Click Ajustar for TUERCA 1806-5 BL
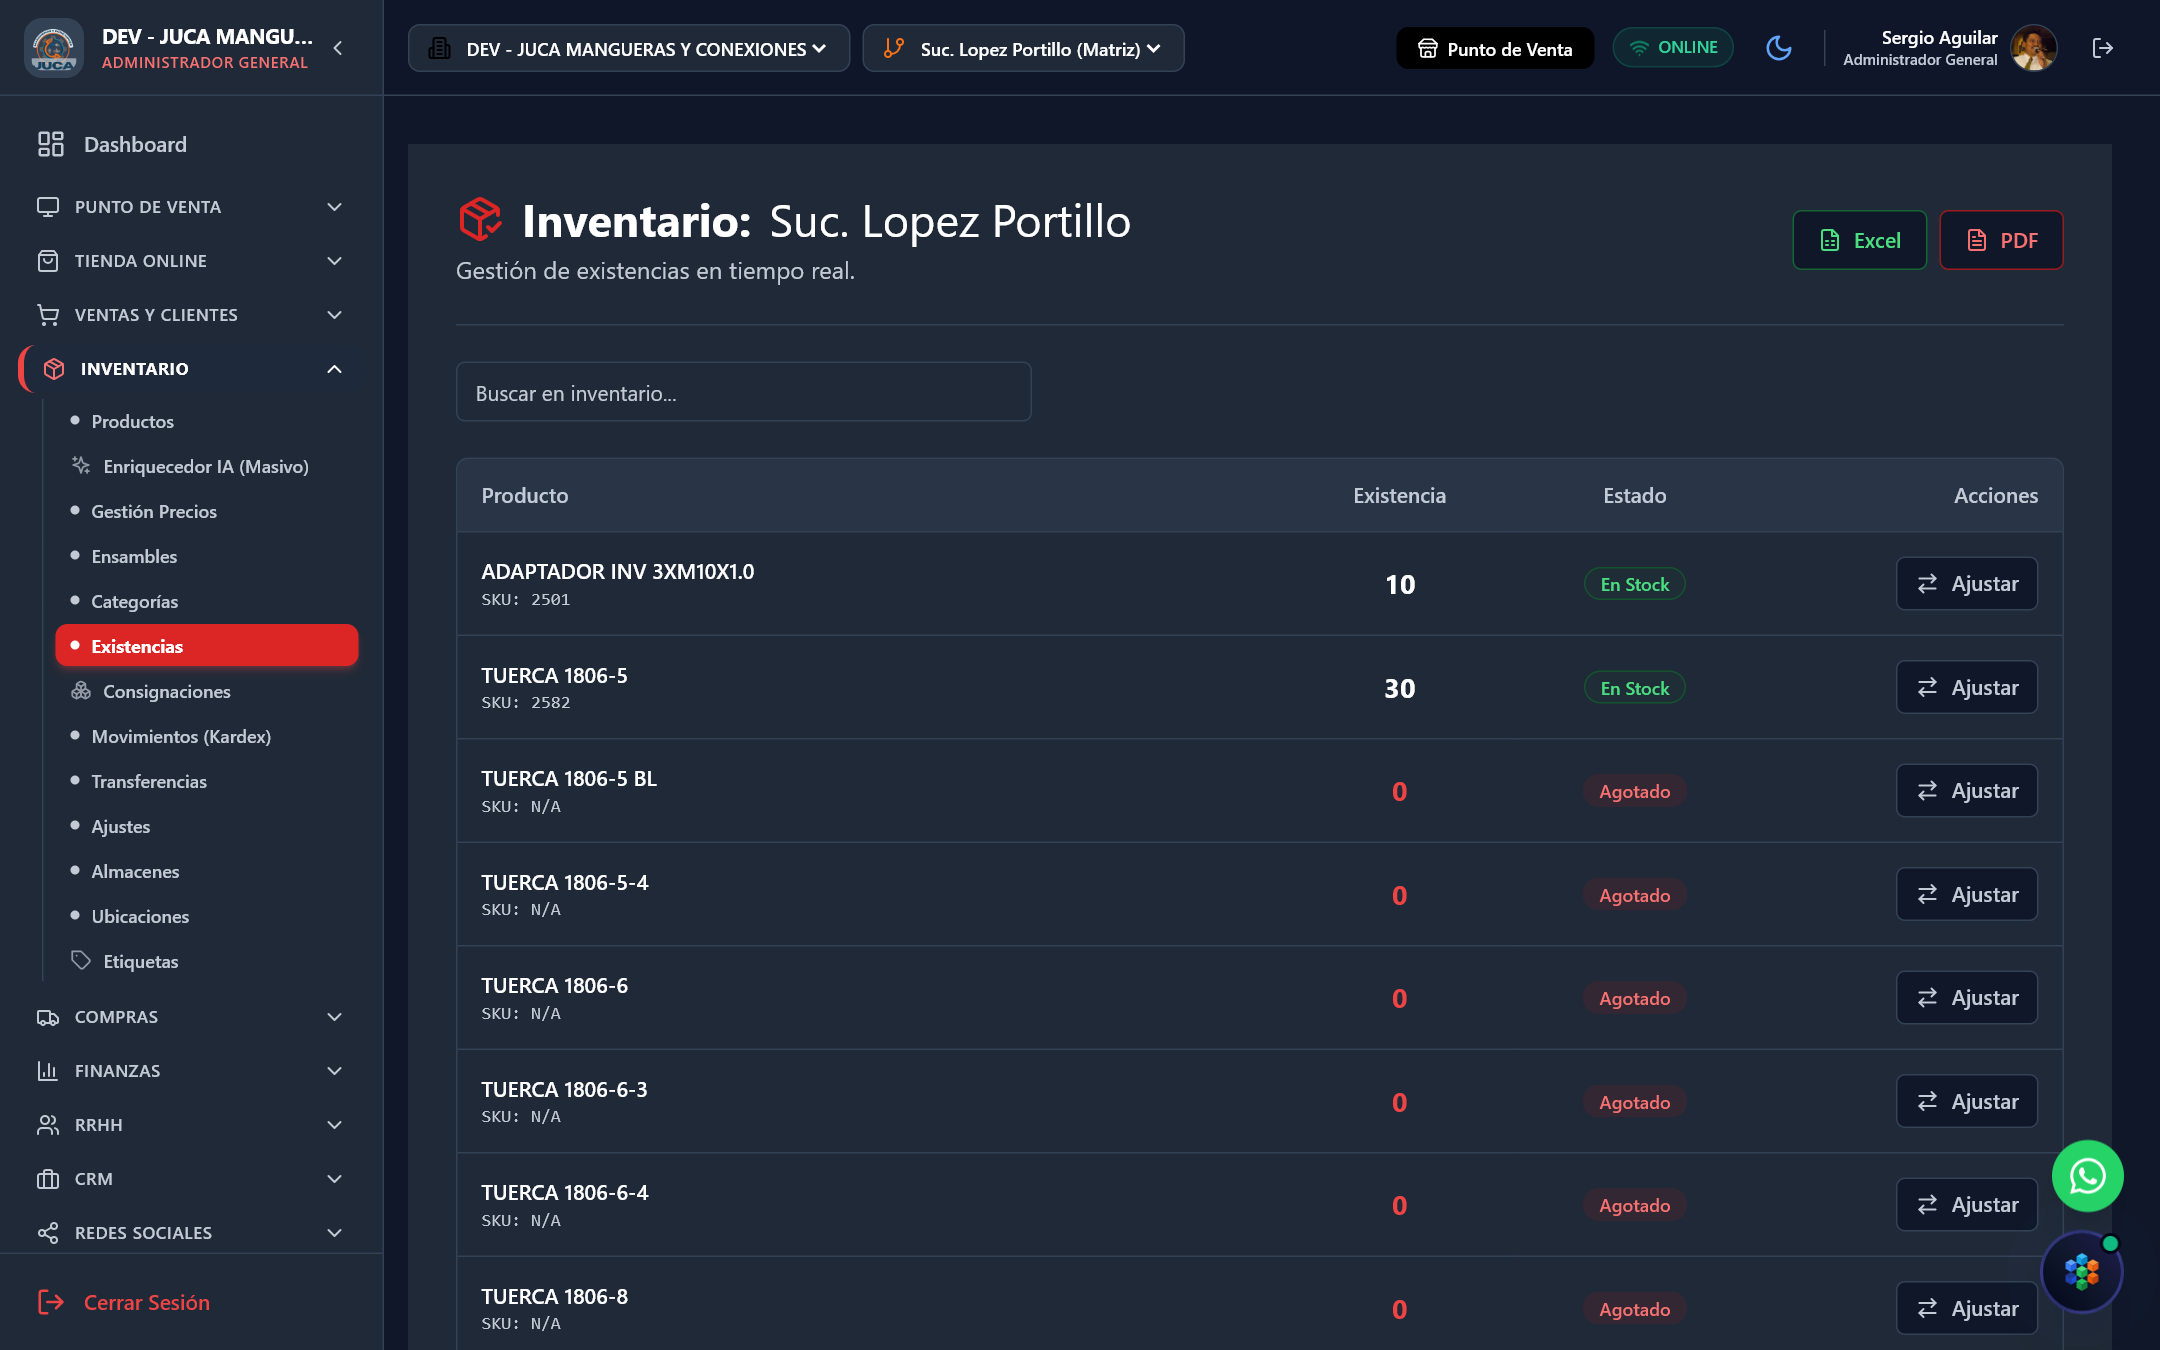 pos(1967,791)
